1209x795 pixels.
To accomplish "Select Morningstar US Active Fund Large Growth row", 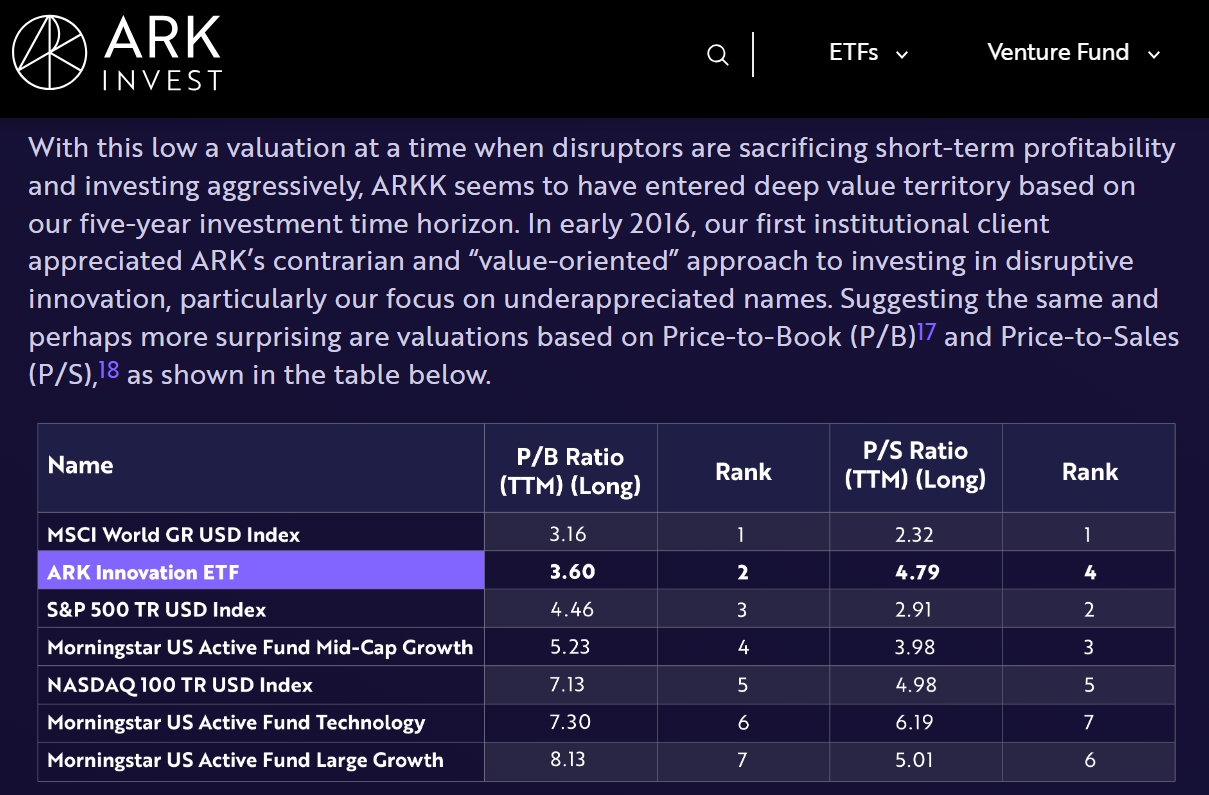I will (245, 760).
